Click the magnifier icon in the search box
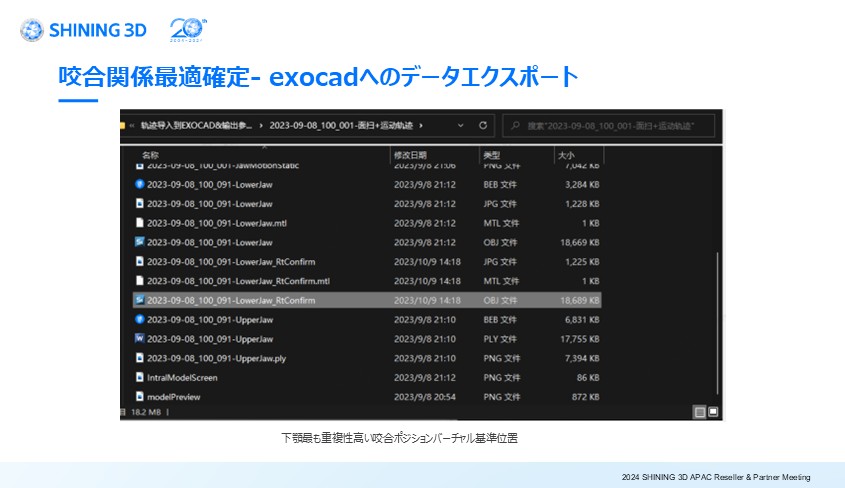The width and height of the screenshot is (845, 488). [x=515, y=126]
